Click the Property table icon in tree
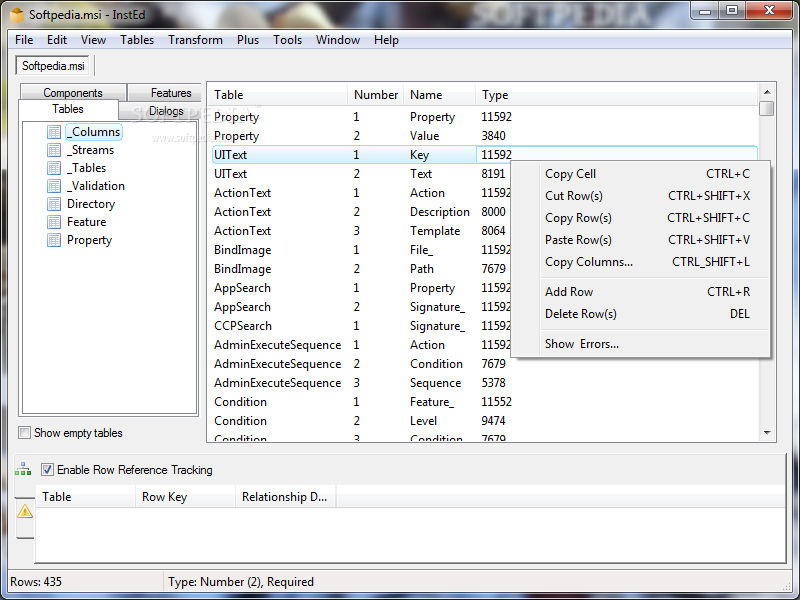The width and height of the screenshot is (800, 600). [x=54, y=240]
